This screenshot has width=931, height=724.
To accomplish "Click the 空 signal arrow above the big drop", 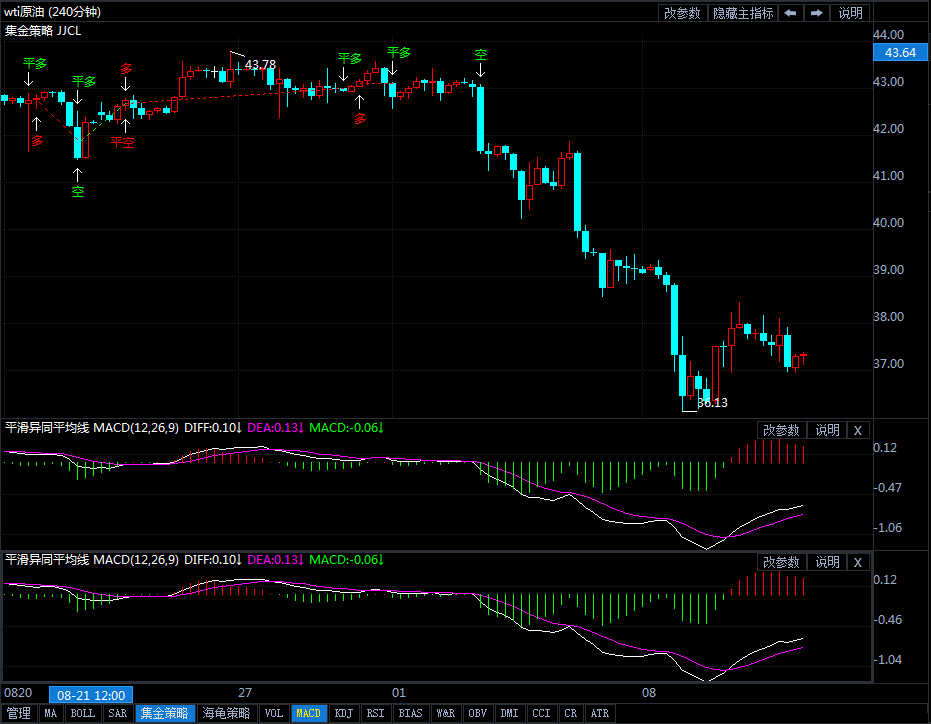I will tap(481, 58).
